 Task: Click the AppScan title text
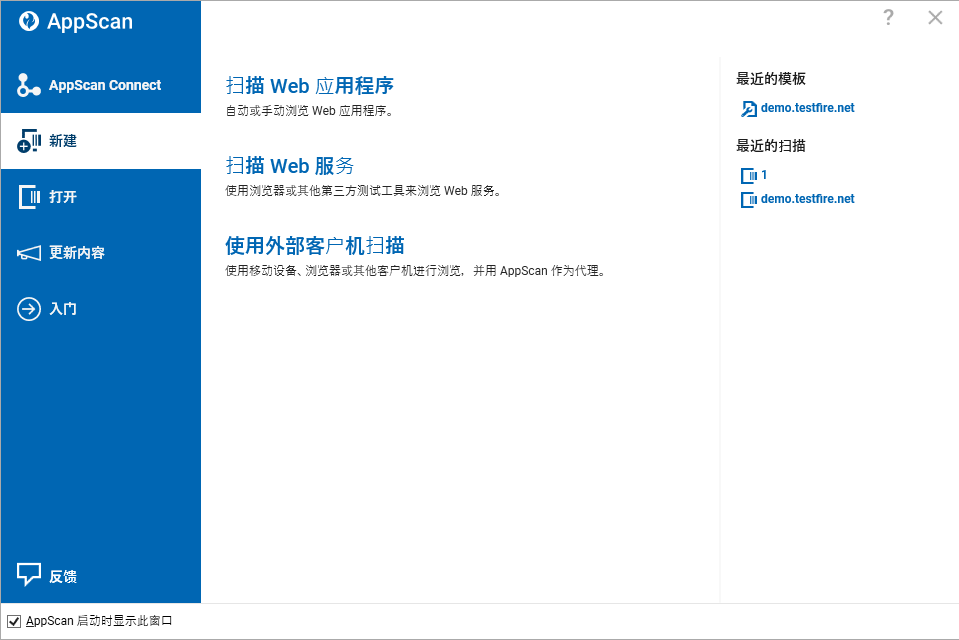click(90, 21)
